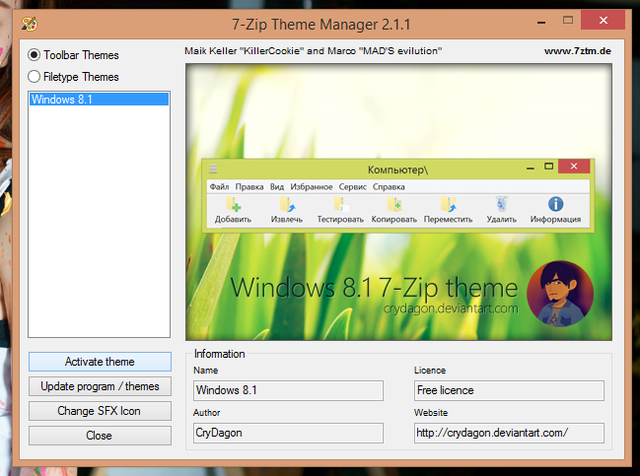Click the Избранное menu in the preview
The height and width of the screenshot is (476, 640).
tap(311, 187)
